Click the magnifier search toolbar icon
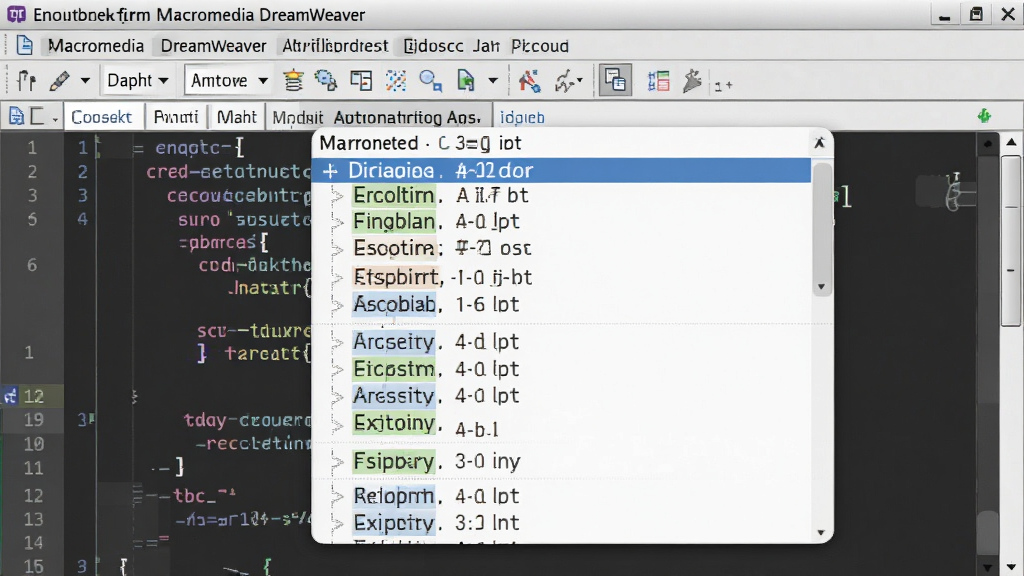The height and width of the screenshot is (576, 1024). tap(430, 81)
